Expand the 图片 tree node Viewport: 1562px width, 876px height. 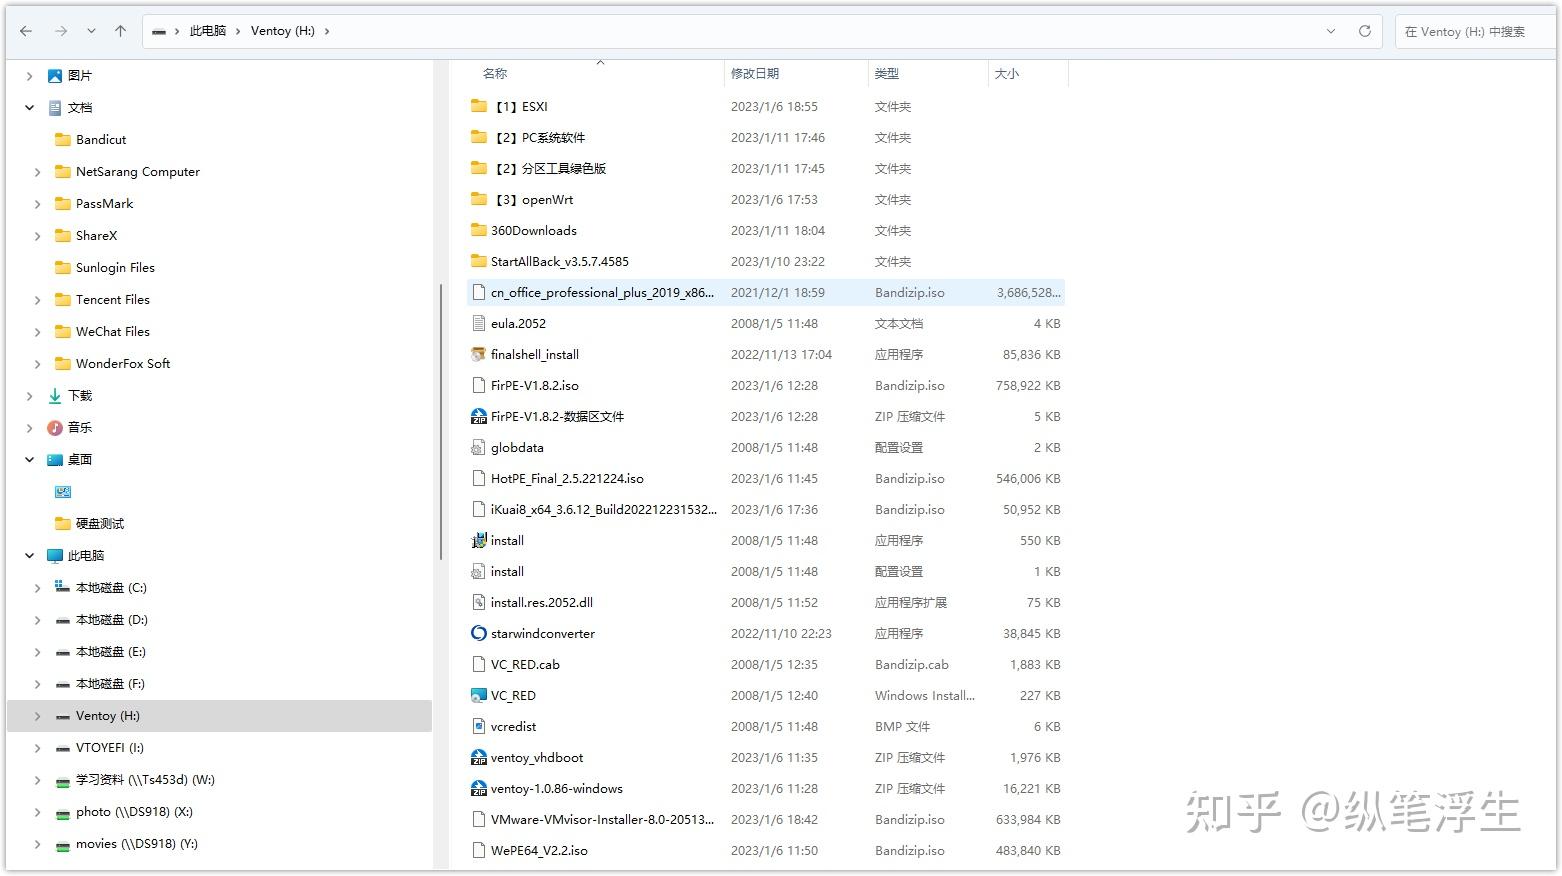30,76
